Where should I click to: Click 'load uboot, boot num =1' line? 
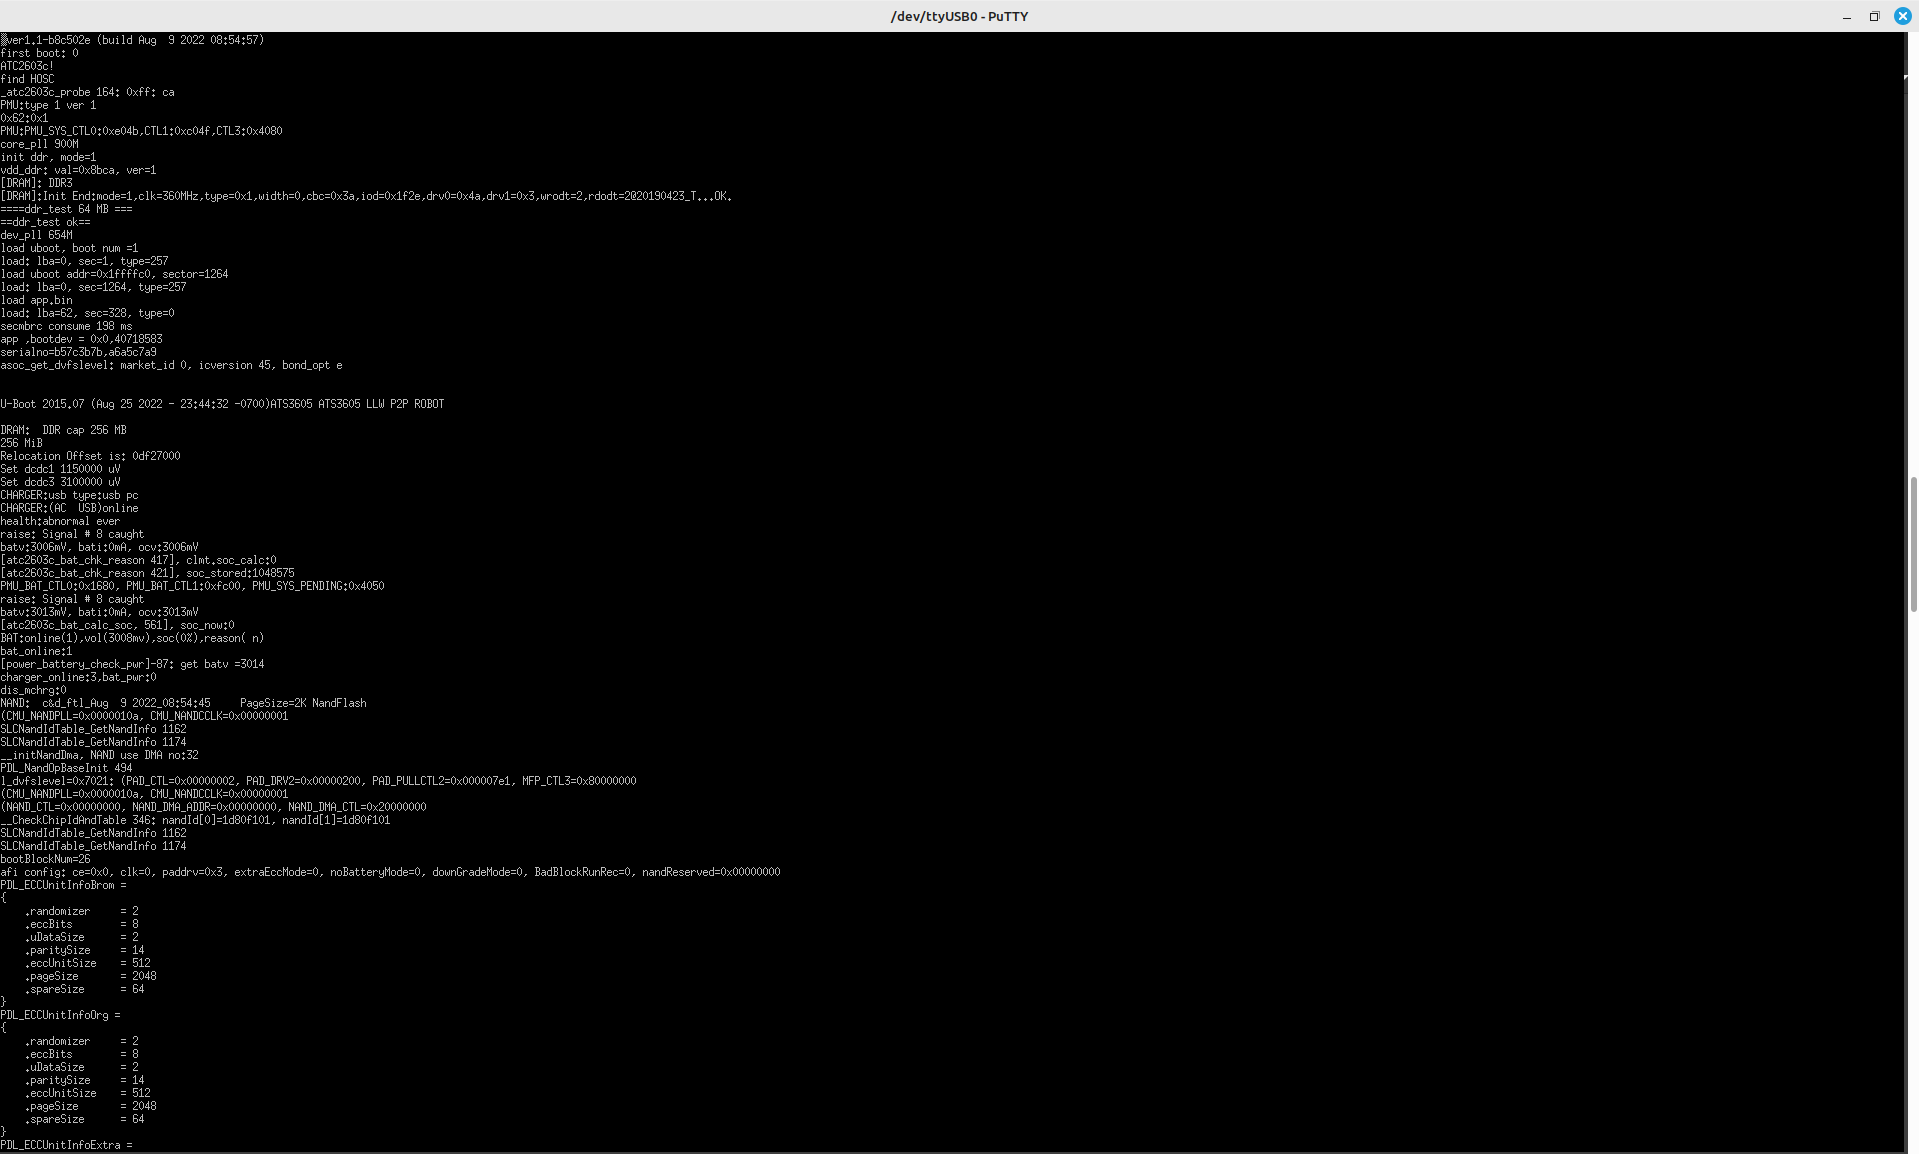[x=69, y=248]
